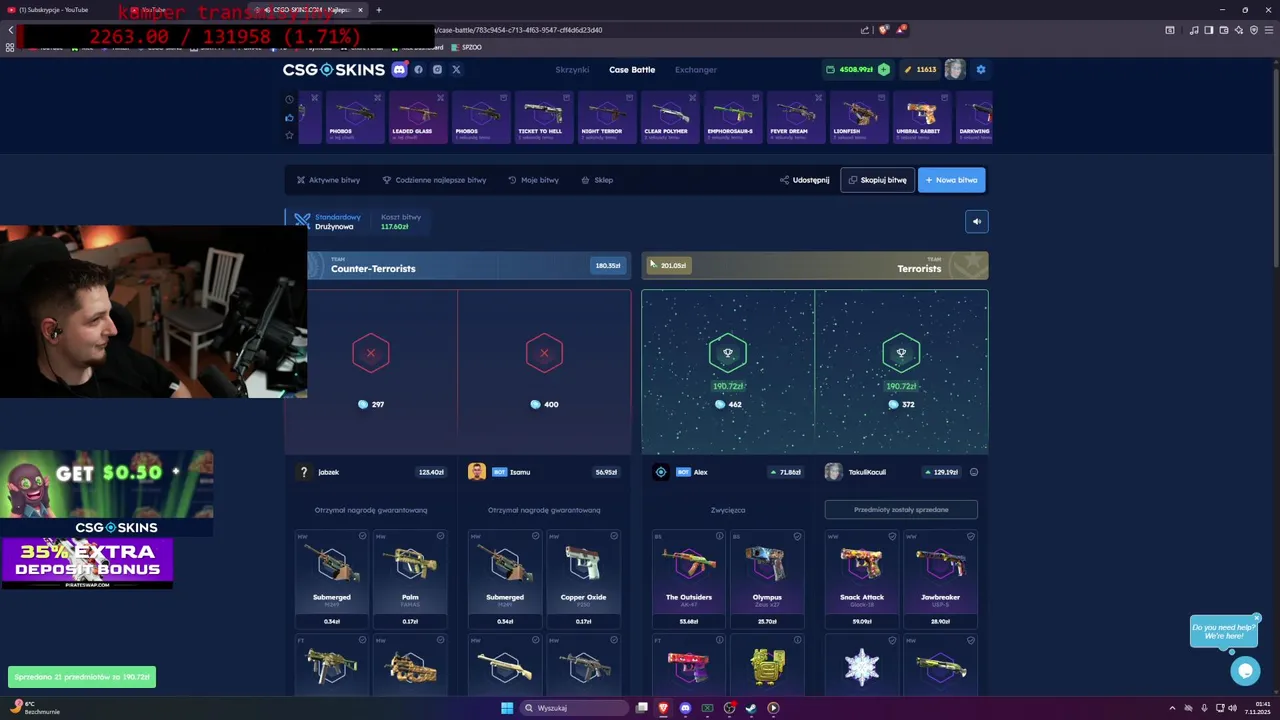Open the Palm FAMAS item card
1280x720 pixels.
coord(410,579)
